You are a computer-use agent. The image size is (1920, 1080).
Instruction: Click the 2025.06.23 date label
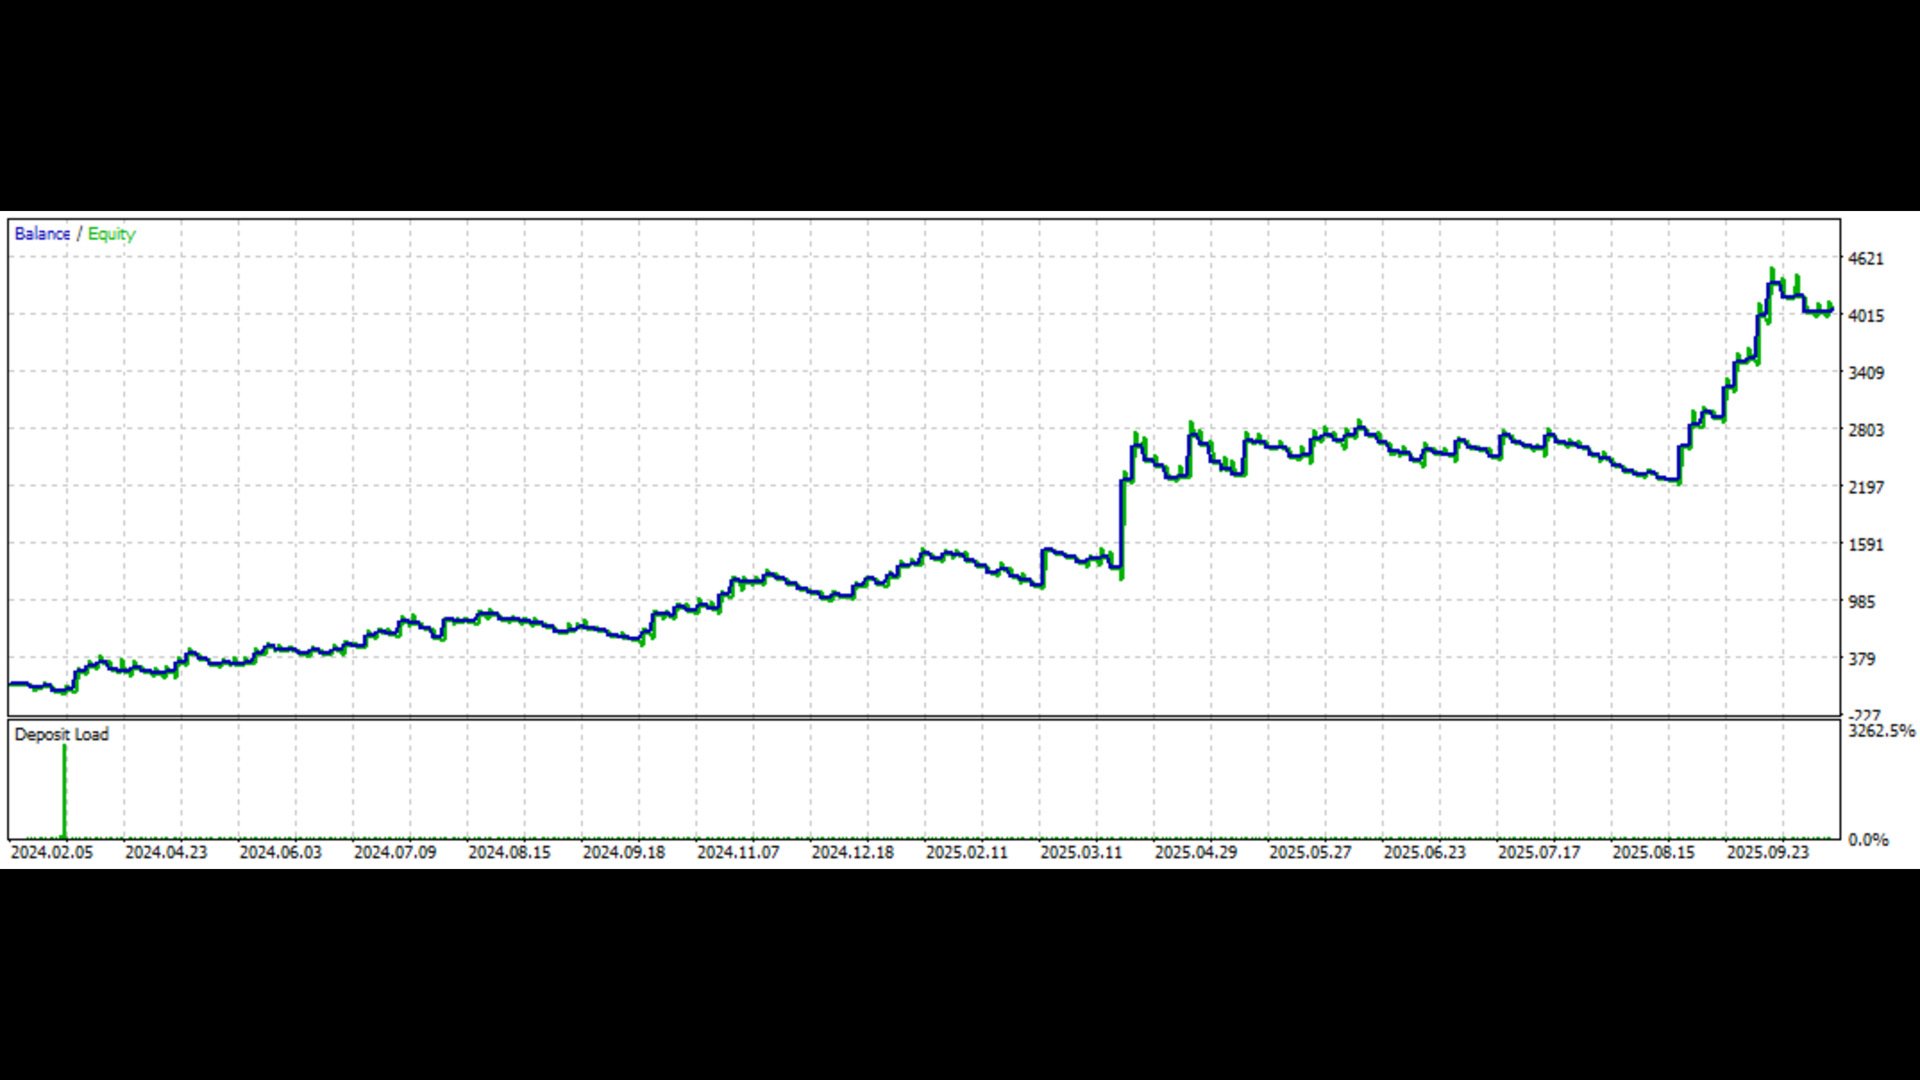coord(1424,852)
